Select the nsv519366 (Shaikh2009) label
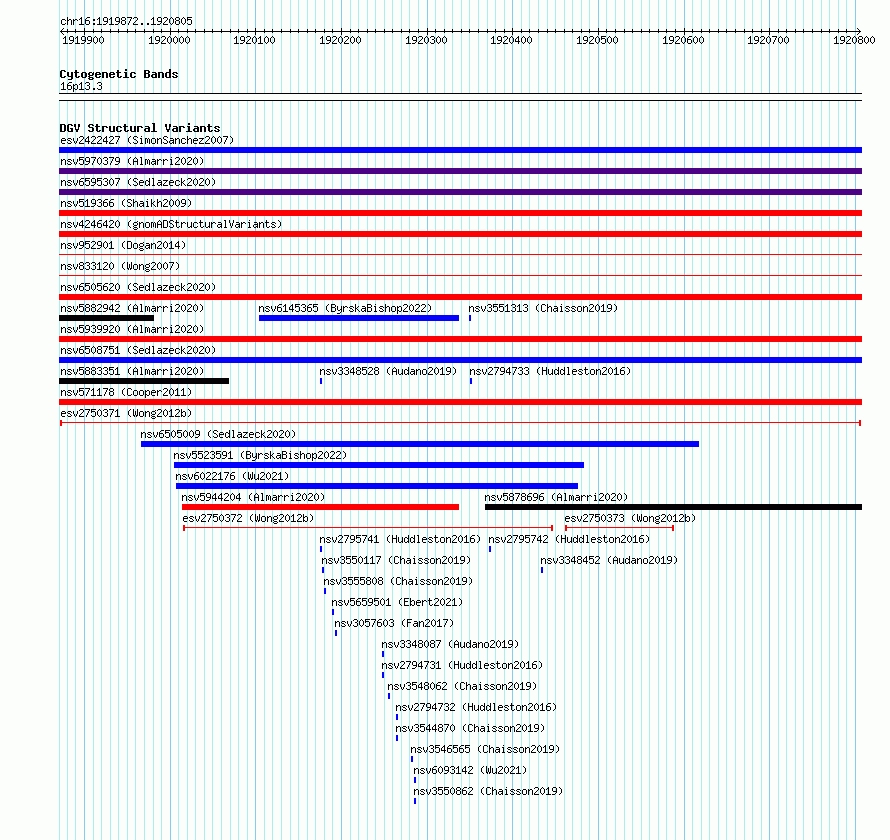 pyautogui.click(x=126, y=203)
